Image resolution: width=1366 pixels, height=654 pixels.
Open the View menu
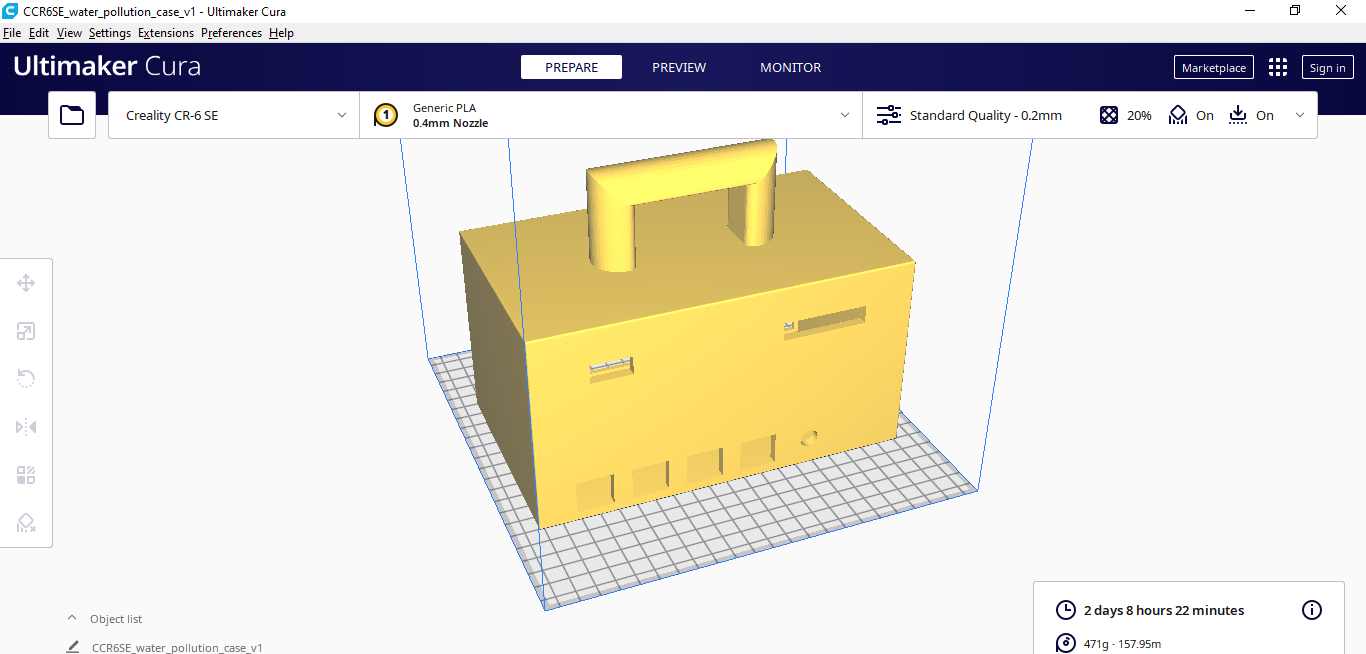click(x=69, y=33)
